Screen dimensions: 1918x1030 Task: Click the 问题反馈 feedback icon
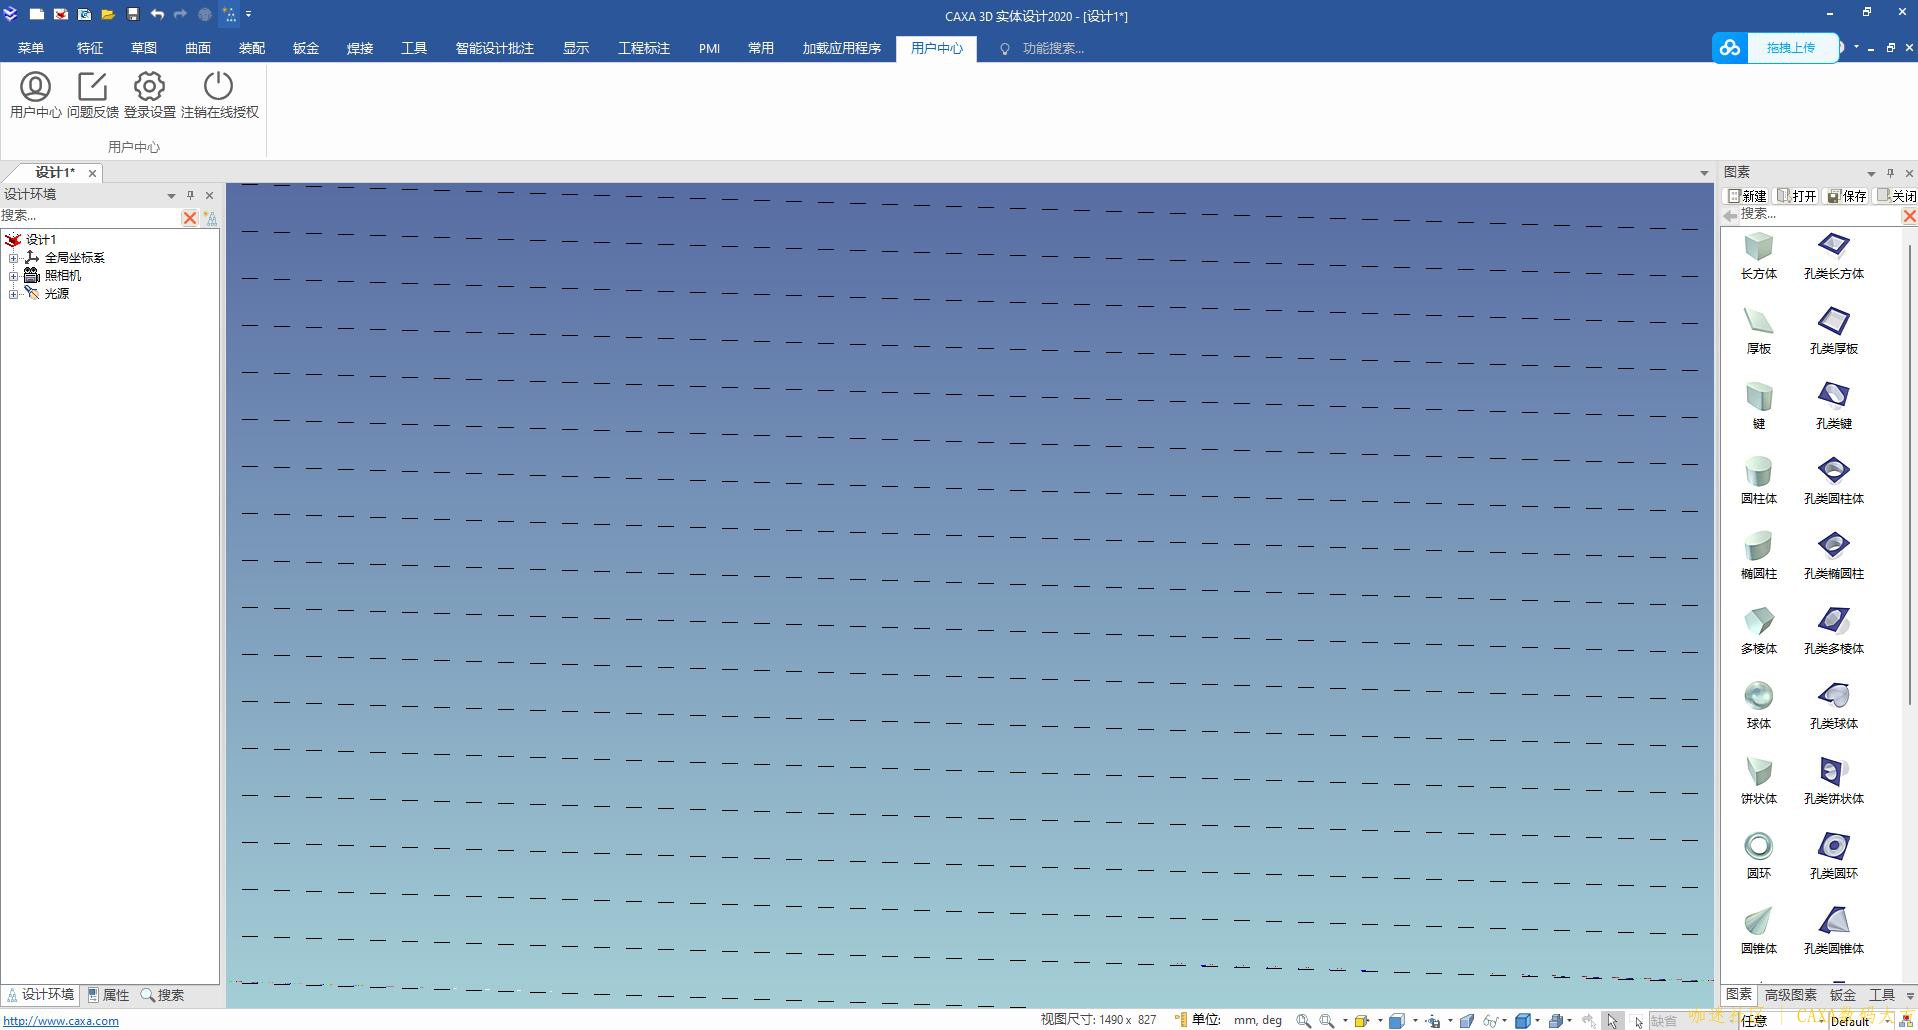pos(92,88)
